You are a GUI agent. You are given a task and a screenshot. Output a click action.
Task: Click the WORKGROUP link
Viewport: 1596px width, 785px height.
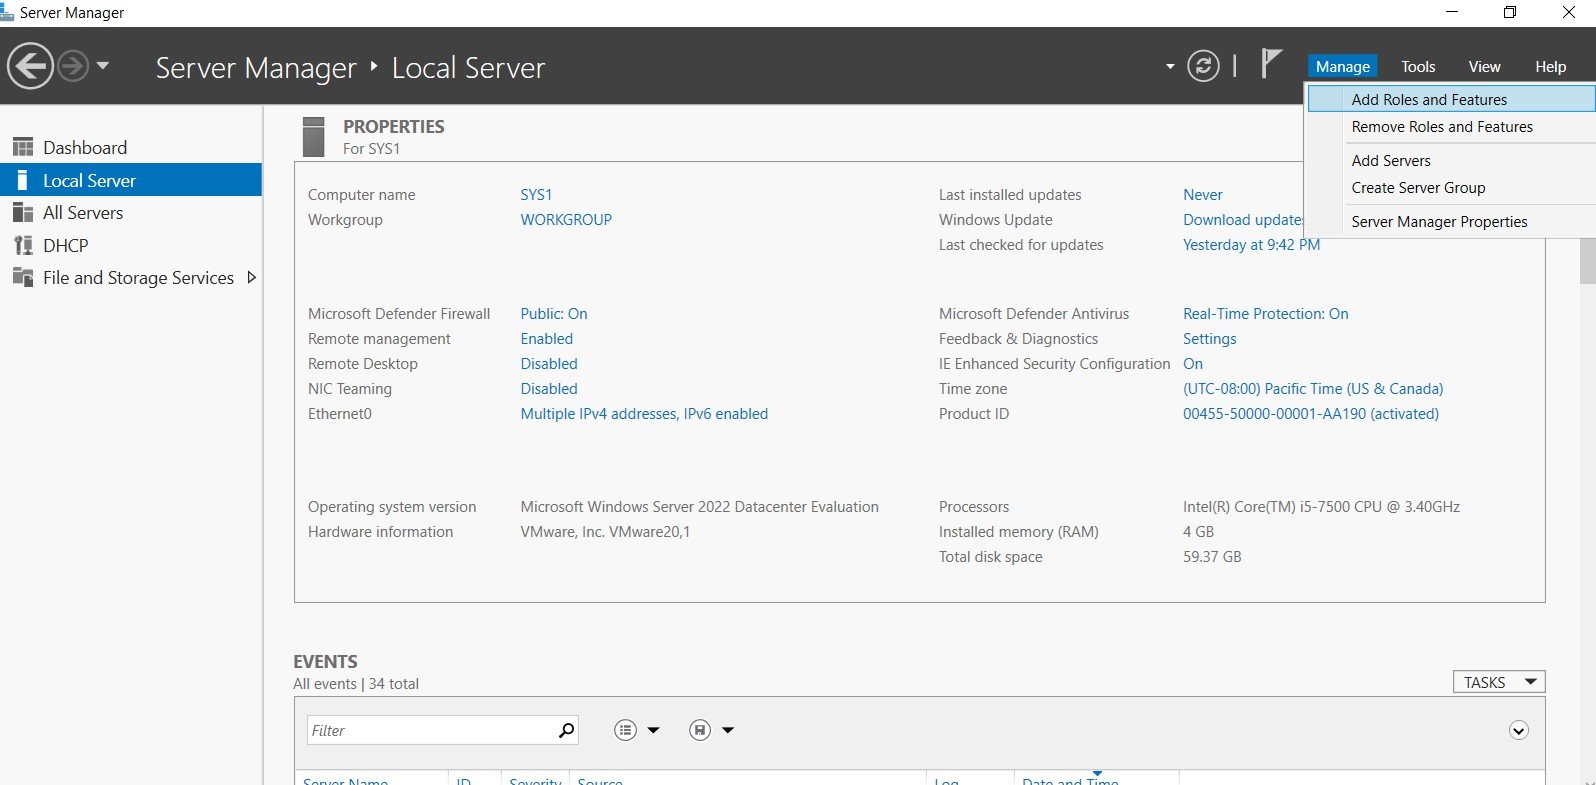coord(566,220)
